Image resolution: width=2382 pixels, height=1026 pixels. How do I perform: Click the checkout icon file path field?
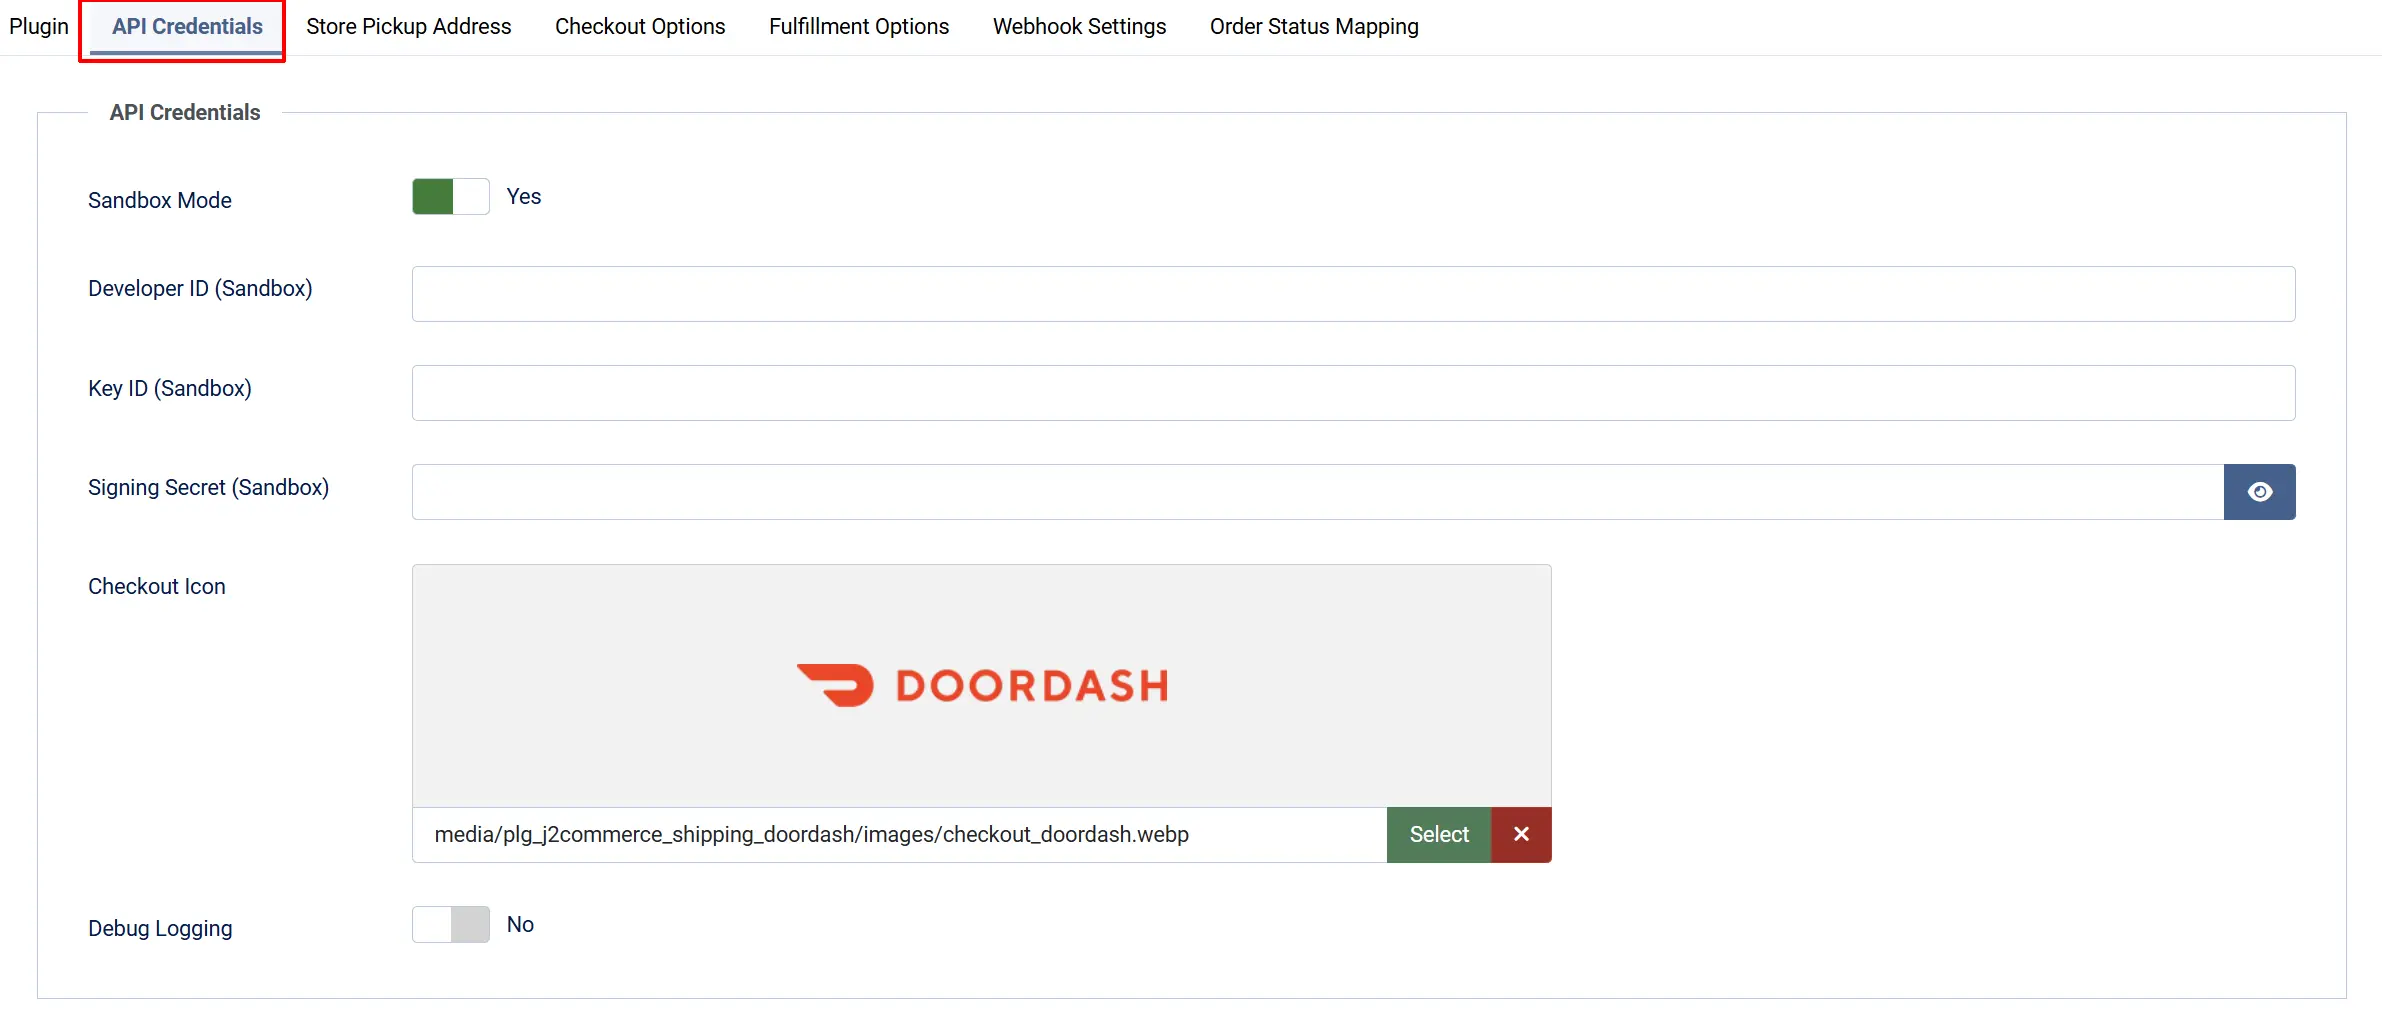(899, 834)
